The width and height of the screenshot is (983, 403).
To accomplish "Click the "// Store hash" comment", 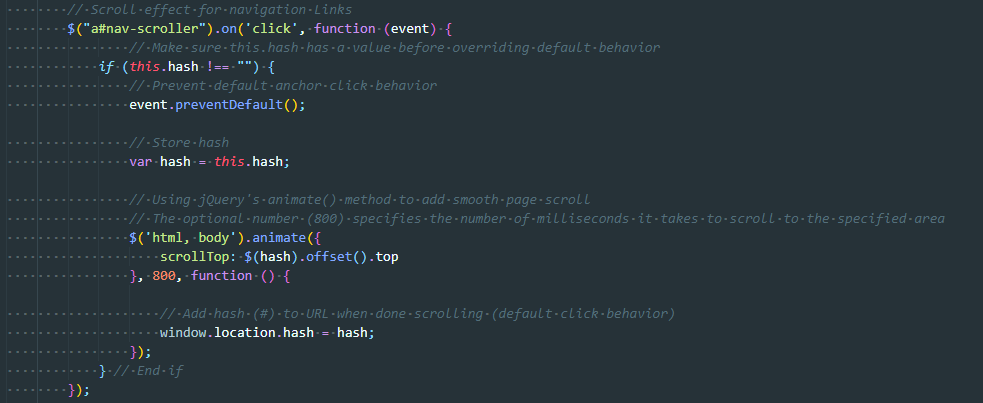I will 179,142.
